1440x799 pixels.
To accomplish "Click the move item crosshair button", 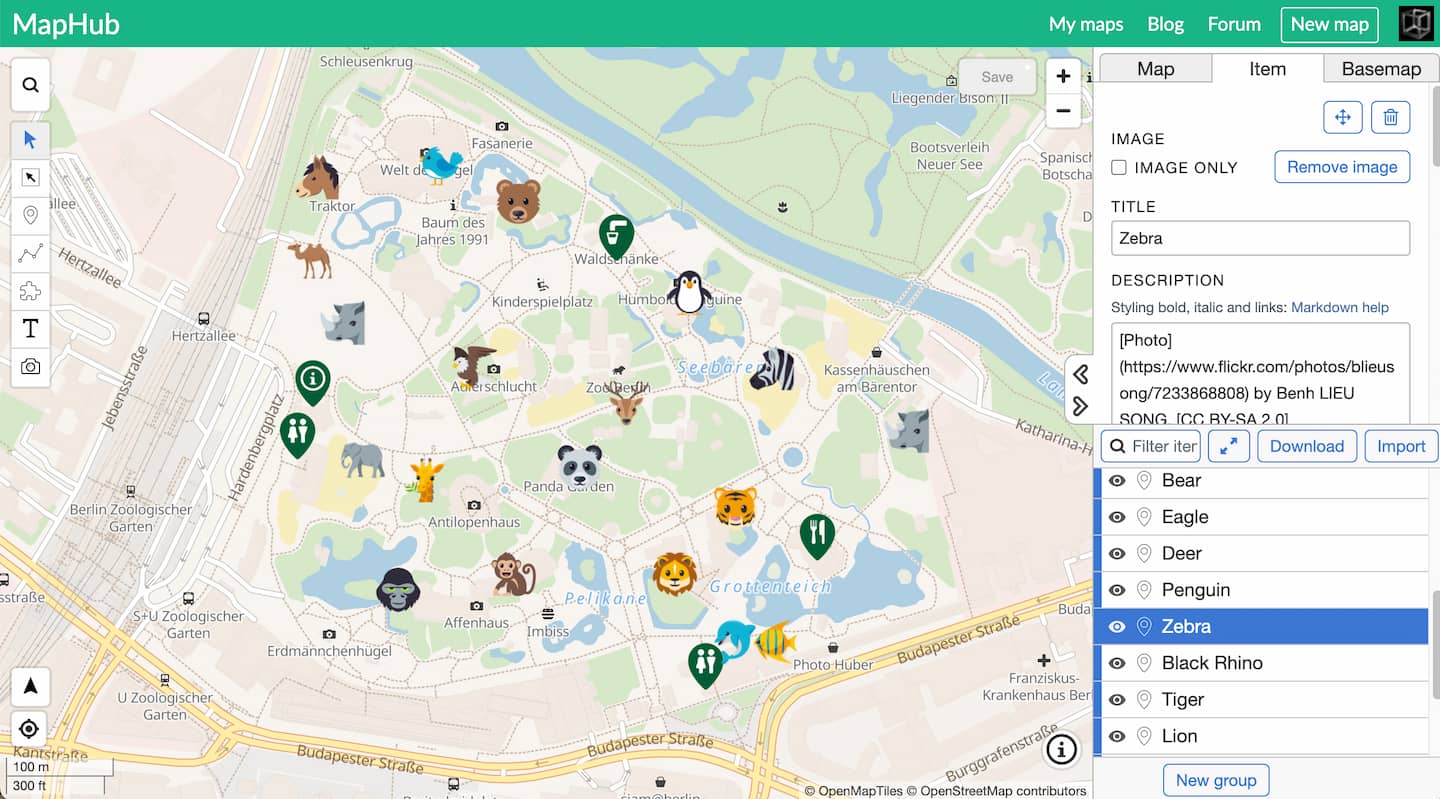I will (x=1342, y=117).
